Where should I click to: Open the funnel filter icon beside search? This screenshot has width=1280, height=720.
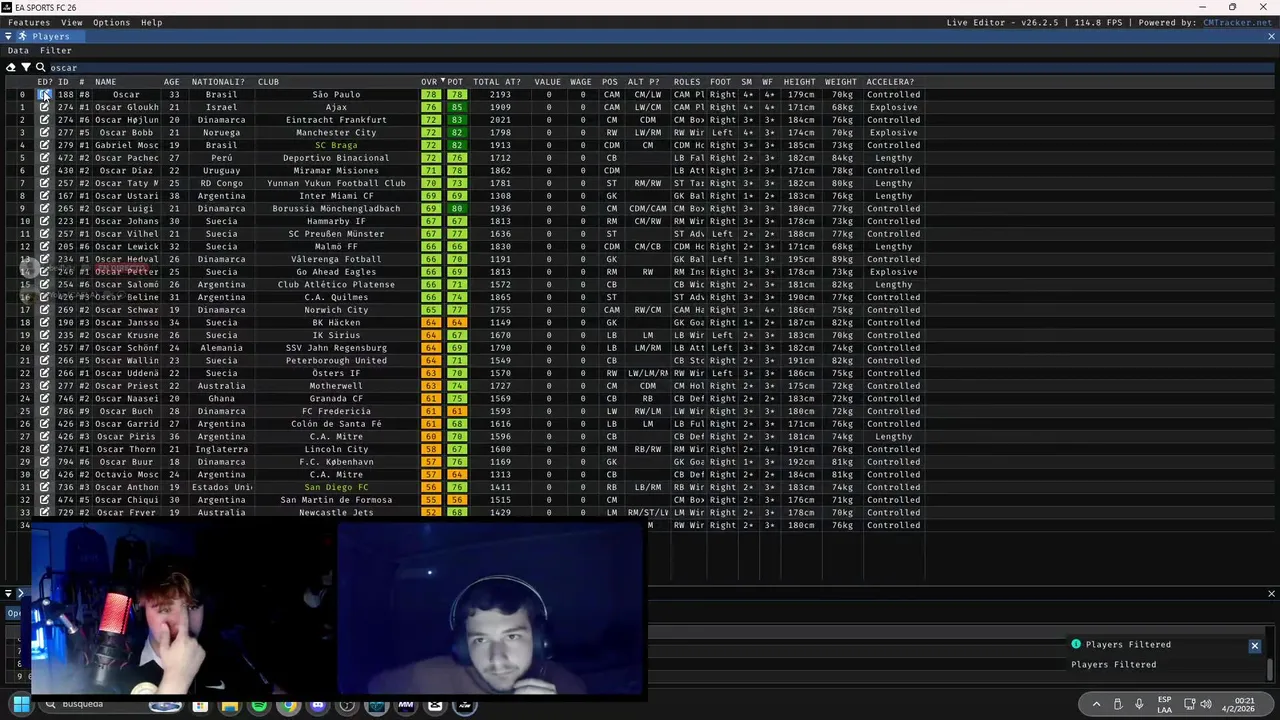(26, 67)
